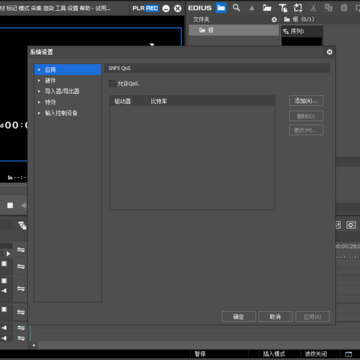
Task: Click the copy icon in bin toolbar
Action: point(329,8)
